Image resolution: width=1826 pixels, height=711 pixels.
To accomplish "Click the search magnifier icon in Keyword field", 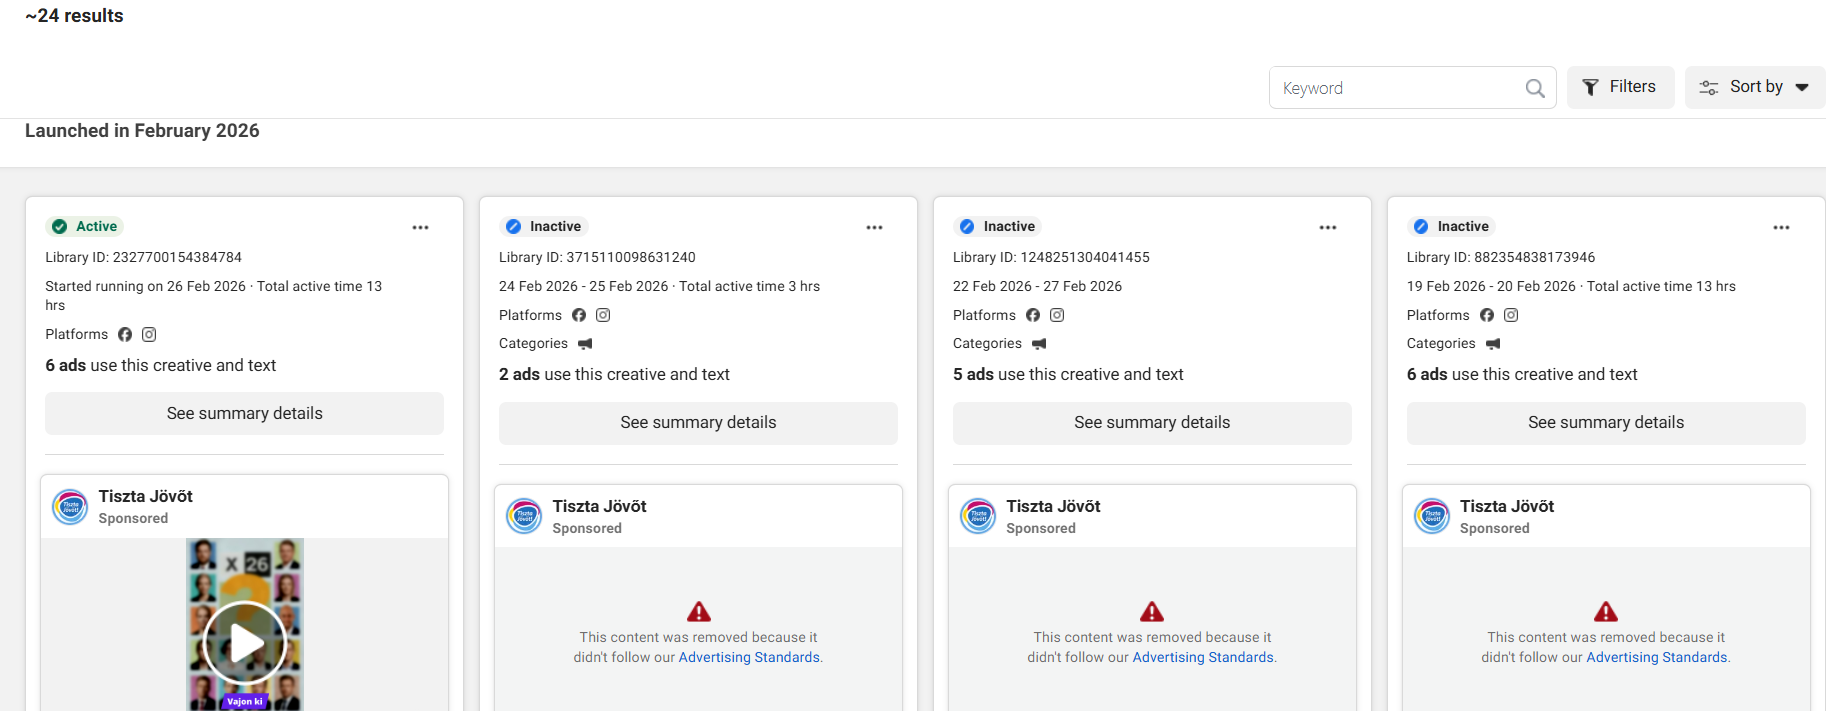I will (x=1534, y=88).
